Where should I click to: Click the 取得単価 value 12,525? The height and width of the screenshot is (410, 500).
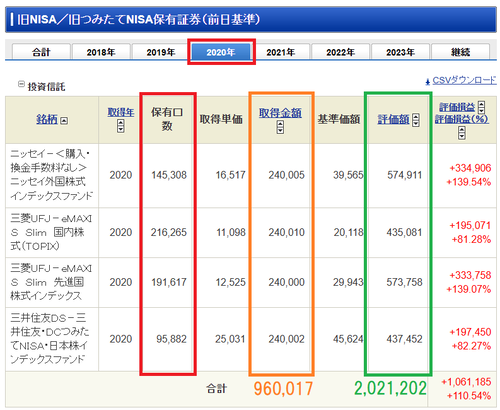(230, 282)
